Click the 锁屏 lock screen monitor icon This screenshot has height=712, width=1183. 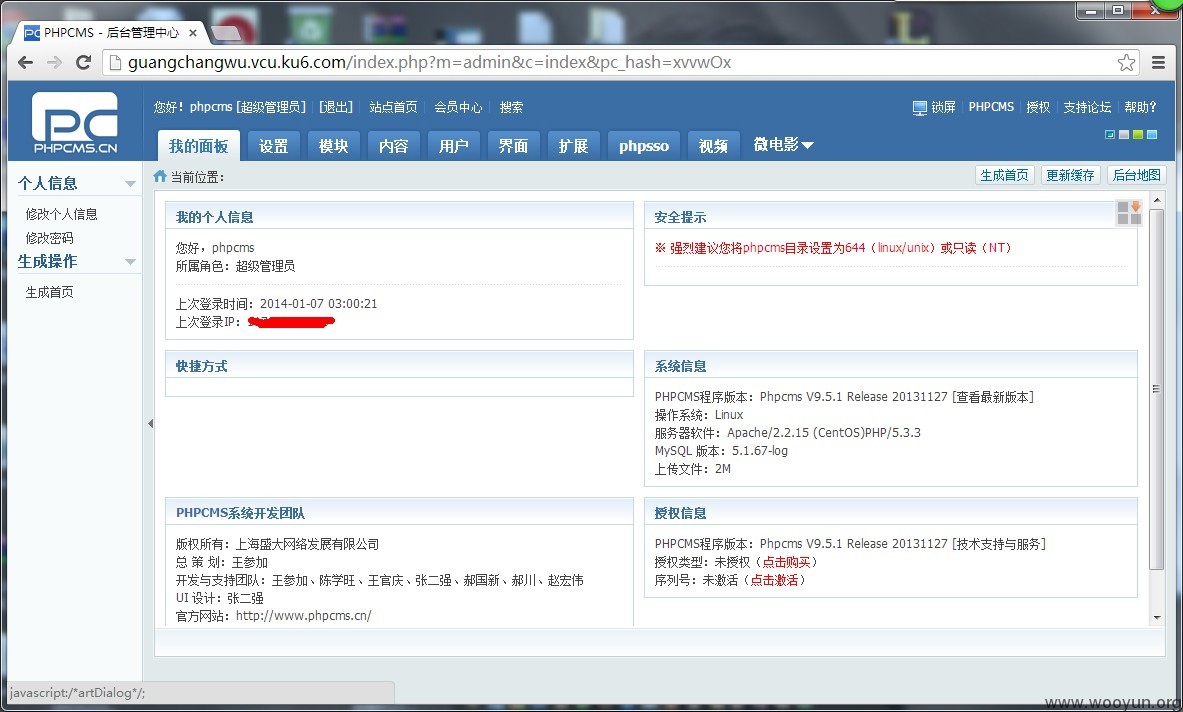tap(919, 108)
